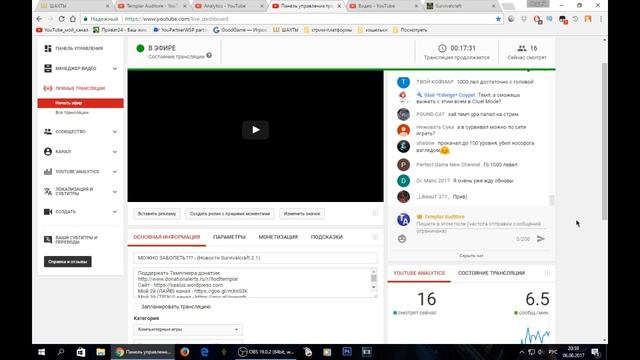Switch to the Монетизация tab
The image size is (640, 360).
coord(278,237)
